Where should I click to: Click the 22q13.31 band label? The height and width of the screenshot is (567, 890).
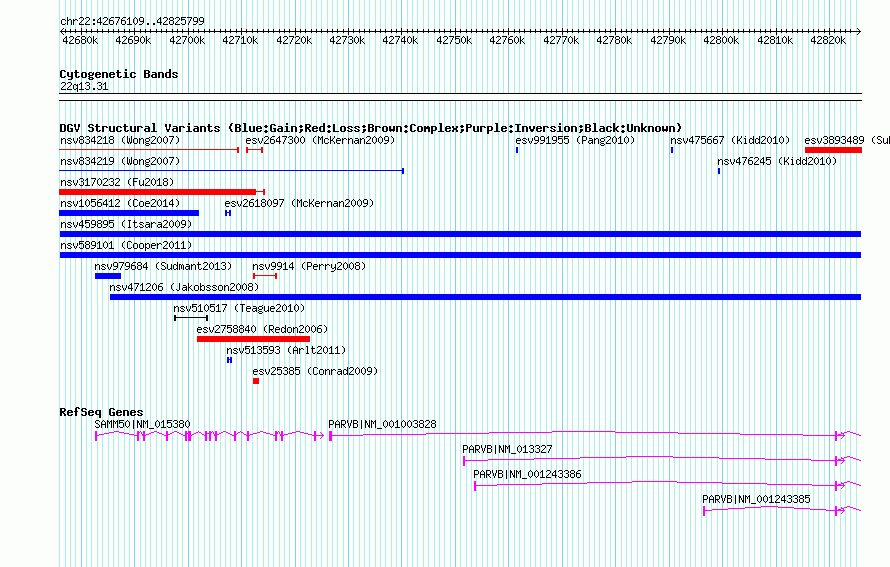[x=84, y=86]
